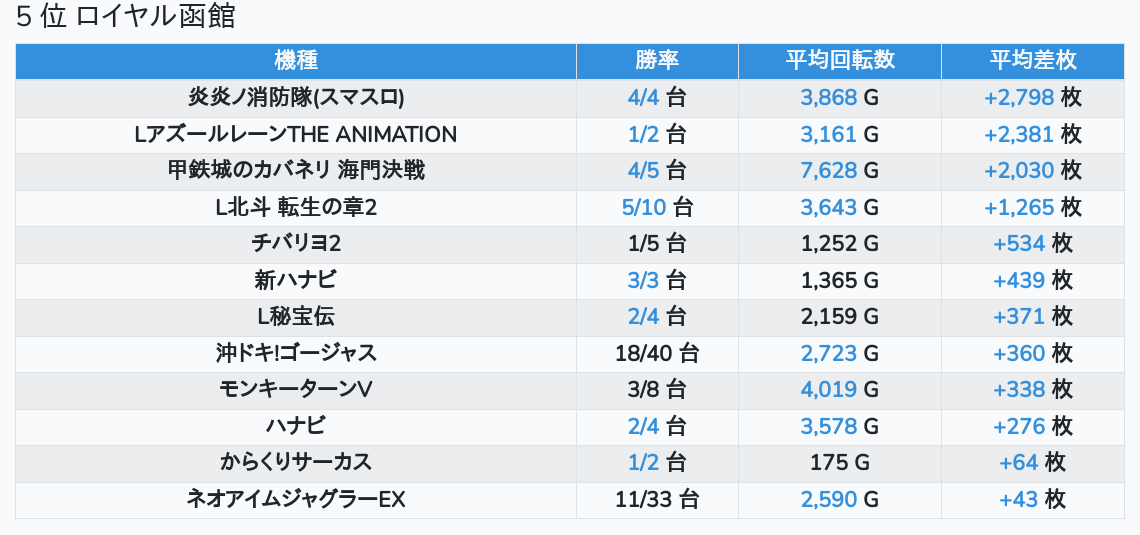Click 沖ドキ!ゴージャス machine name

pos(296,354)
